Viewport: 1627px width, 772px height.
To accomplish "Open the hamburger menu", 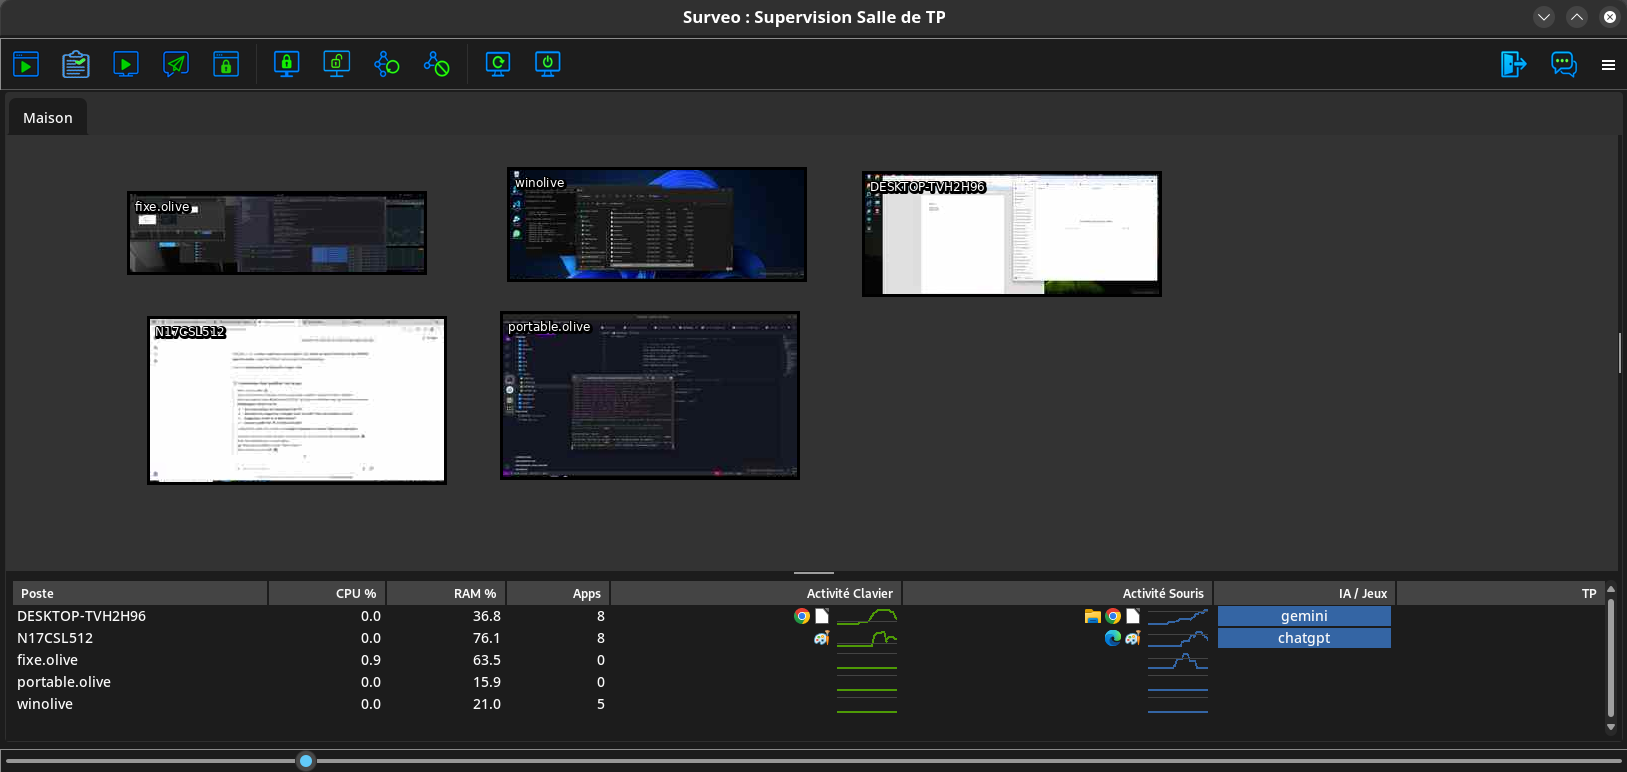I will tap(1608, 65).
